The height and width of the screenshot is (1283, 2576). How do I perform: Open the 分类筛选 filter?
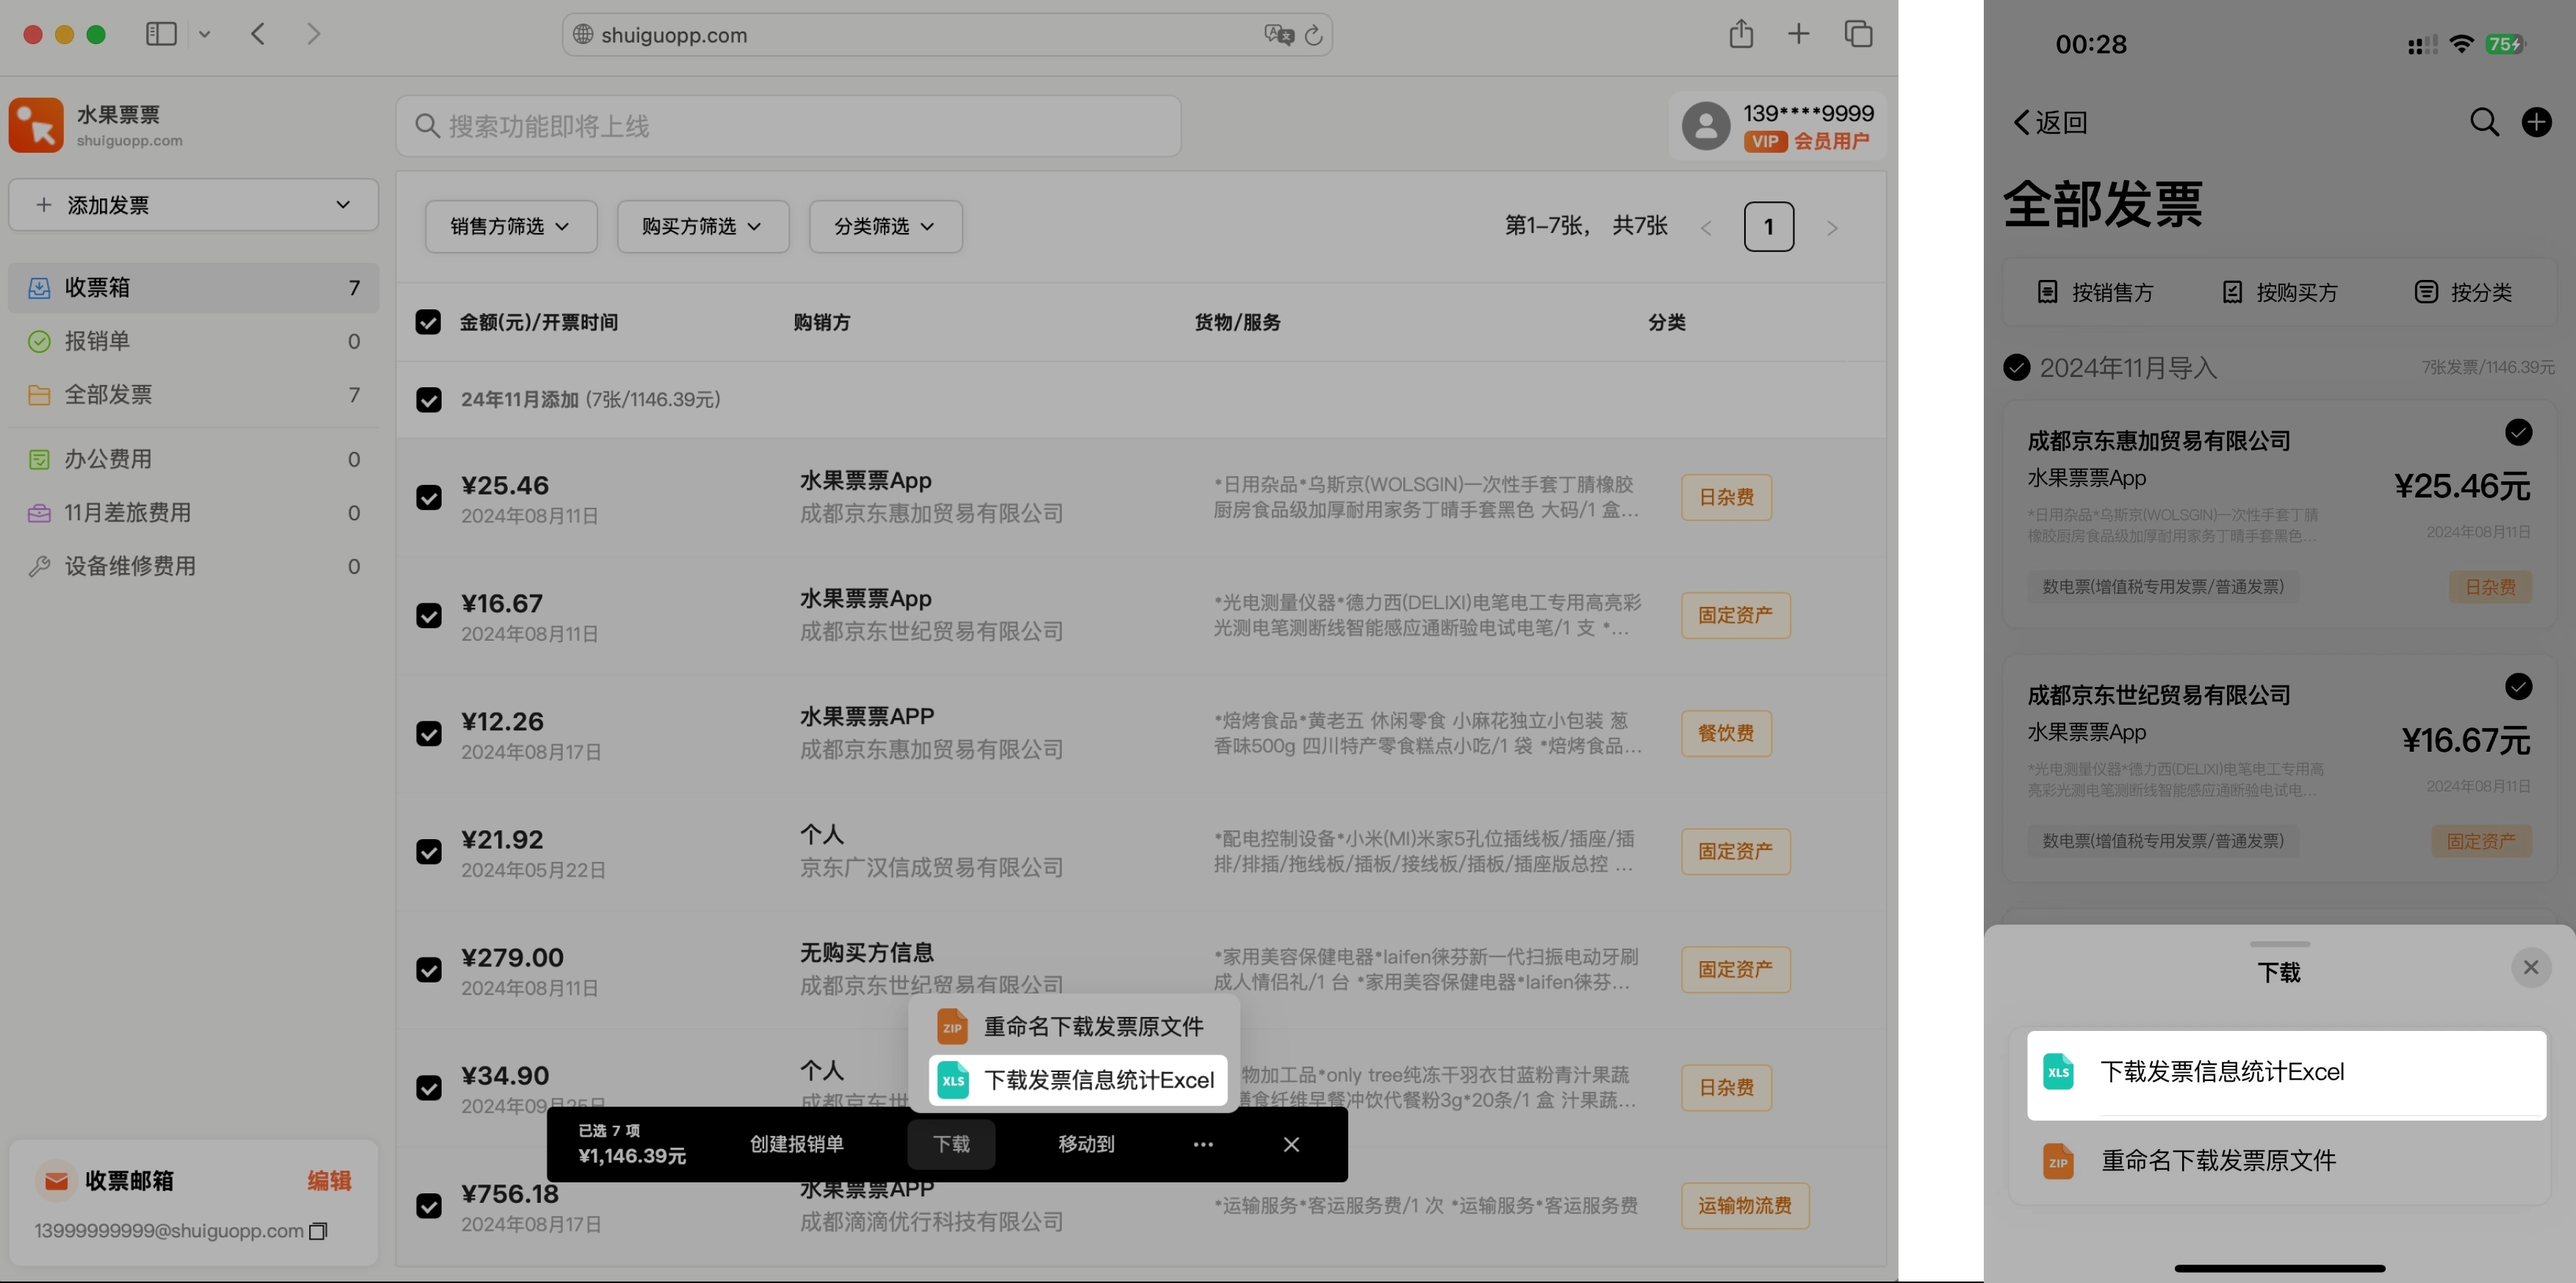[x=886, y=227]
